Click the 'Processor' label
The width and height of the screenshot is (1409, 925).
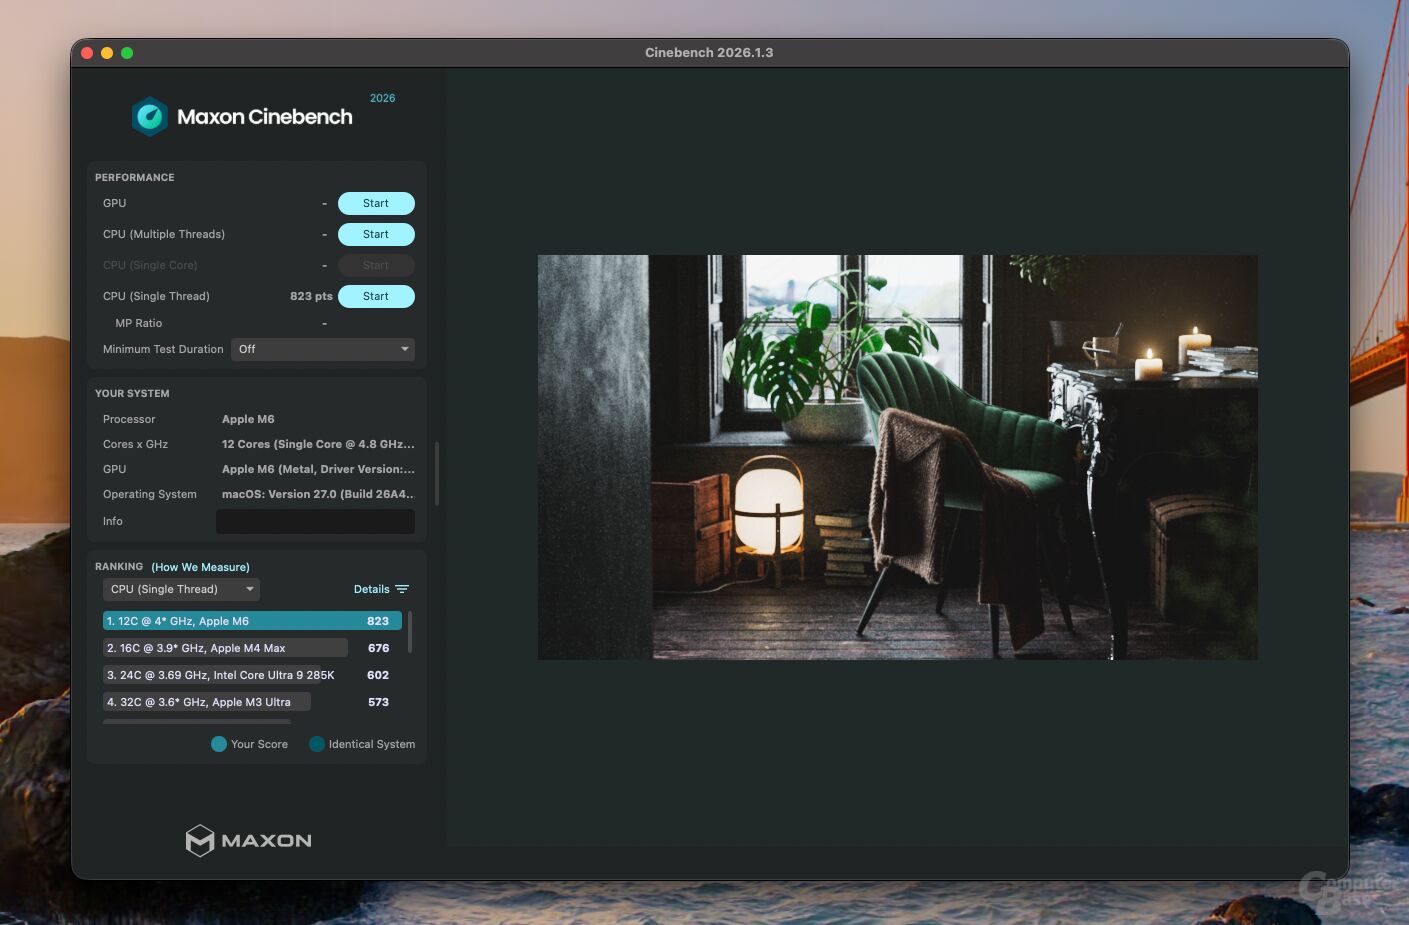pos(129,419)
